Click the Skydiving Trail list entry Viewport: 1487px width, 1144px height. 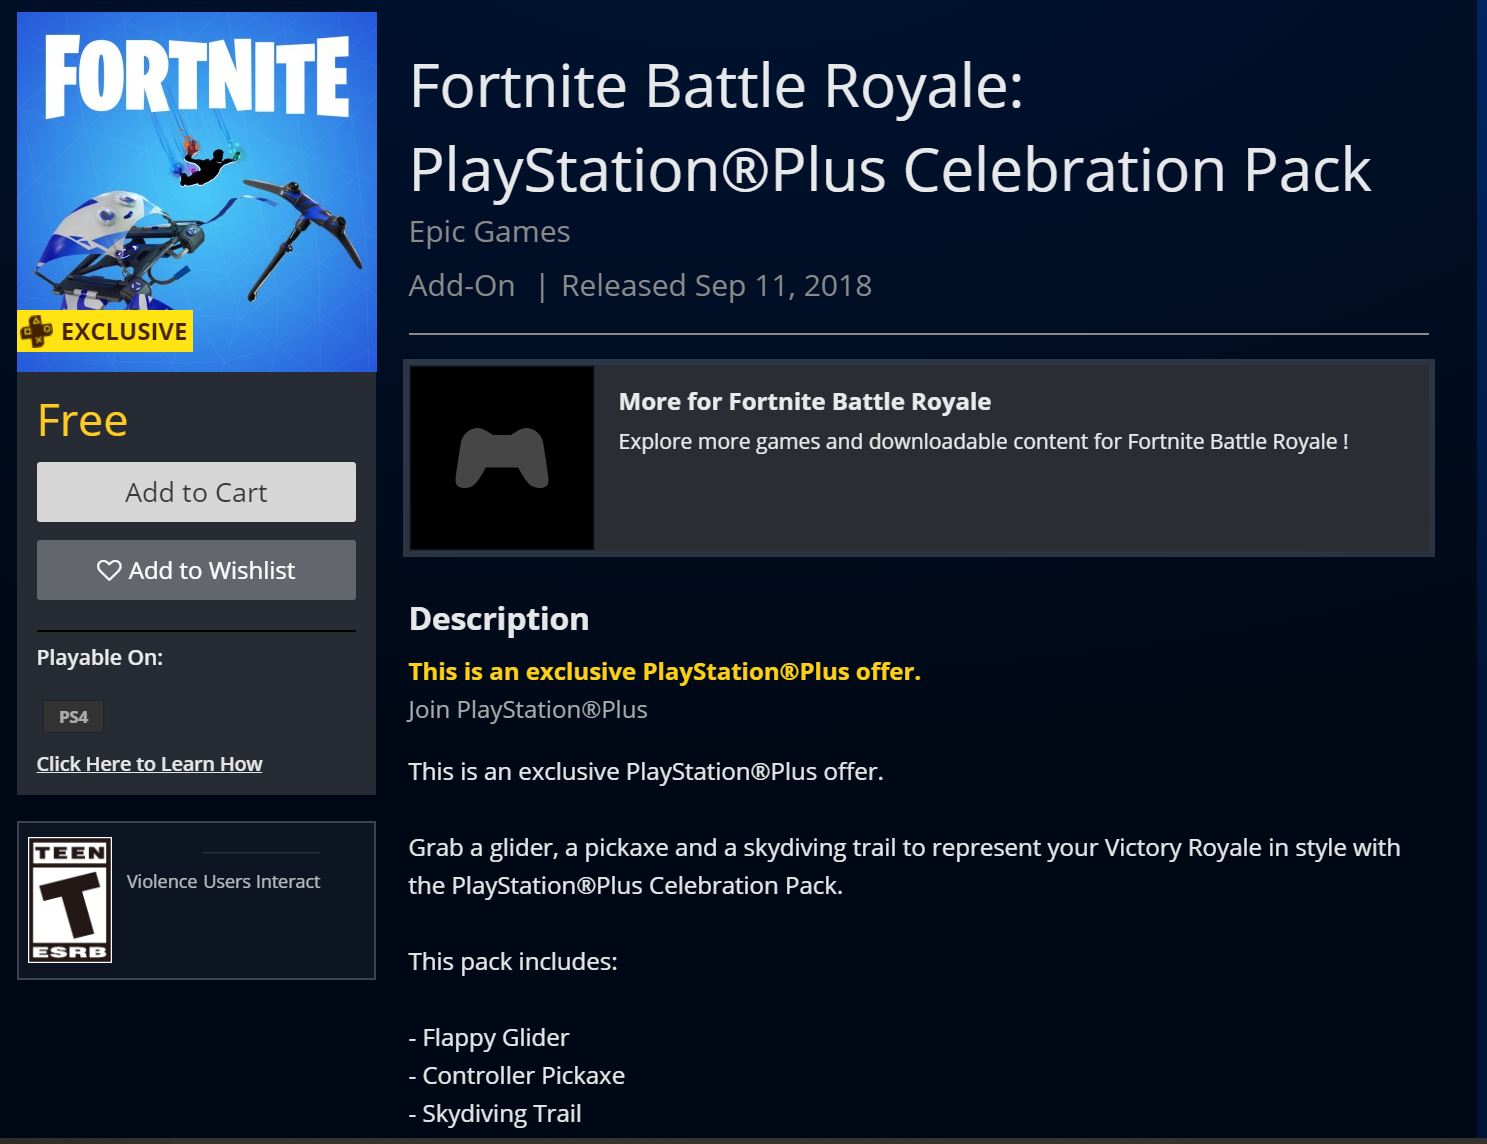point(495,1114)
